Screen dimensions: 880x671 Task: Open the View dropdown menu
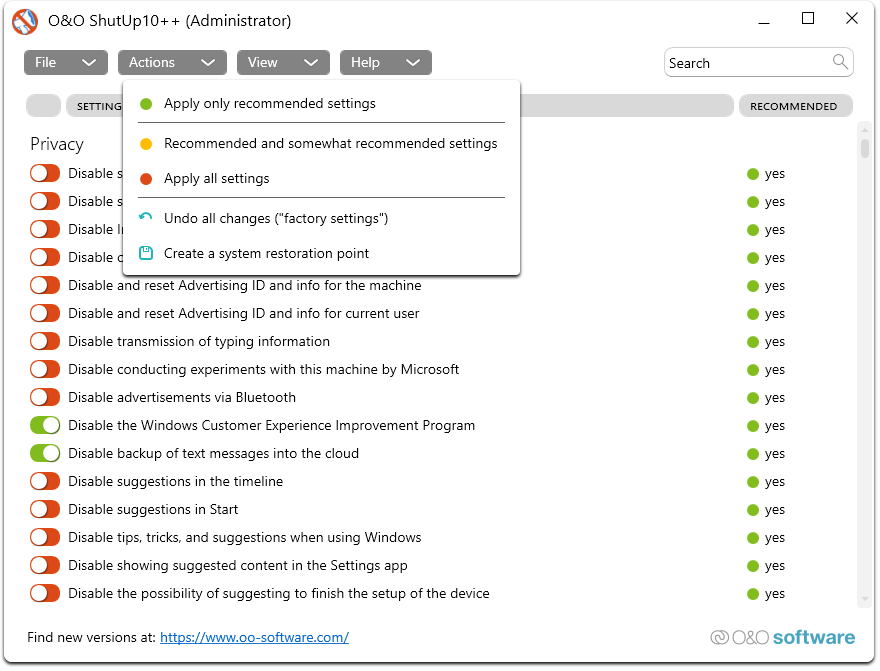pyautogui.click(x=283, y=62)
